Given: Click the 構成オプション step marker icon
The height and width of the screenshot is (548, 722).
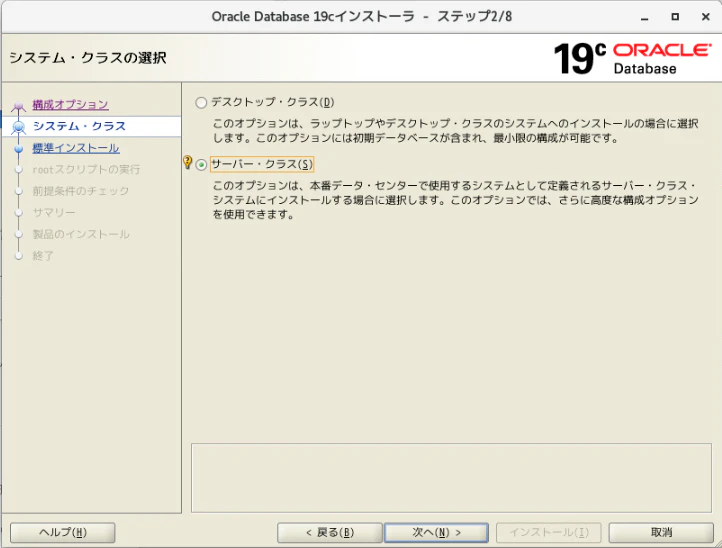Looking at the screenshot, I should pos(18,106).
